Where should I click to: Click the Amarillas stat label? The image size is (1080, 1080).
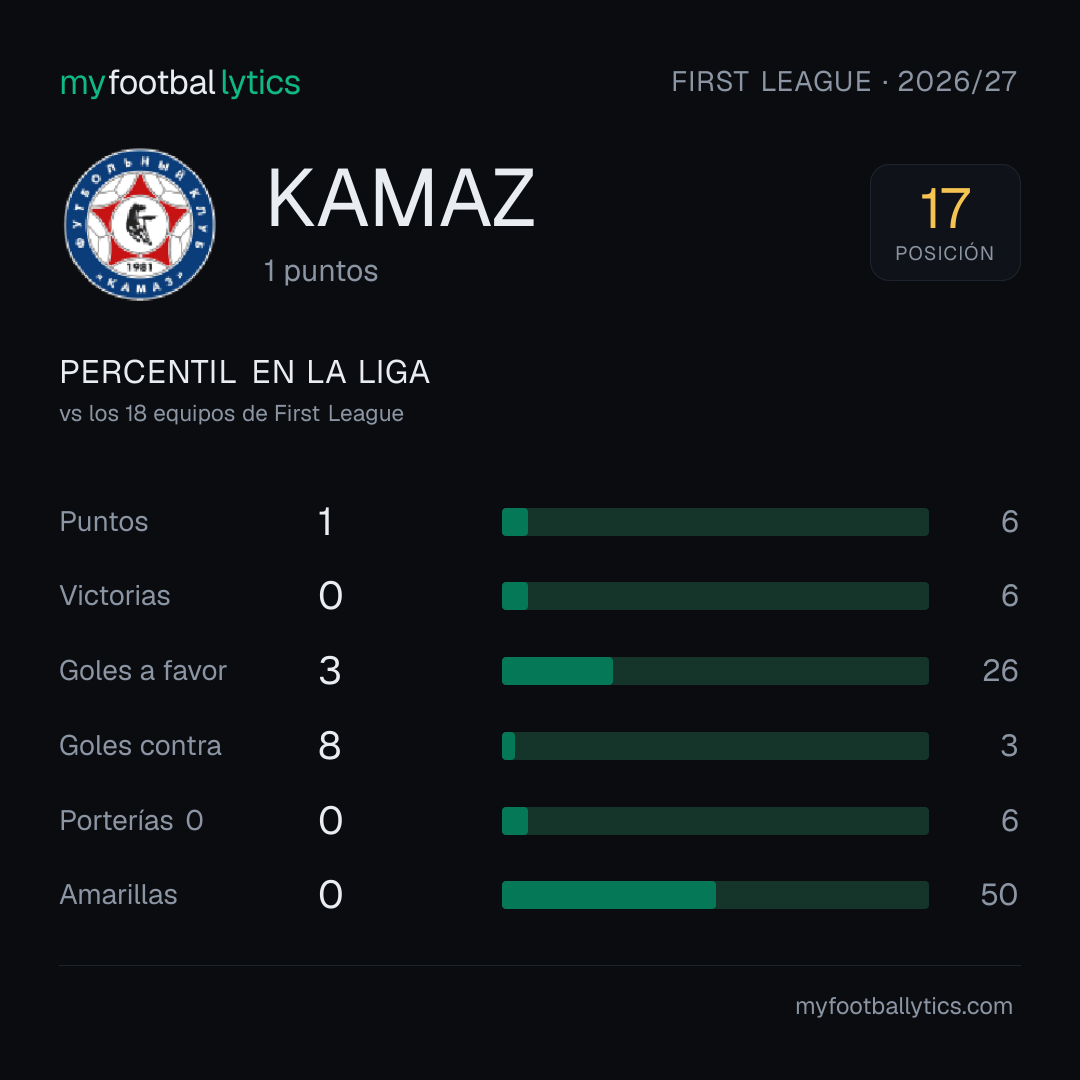(x=118, y=895)
